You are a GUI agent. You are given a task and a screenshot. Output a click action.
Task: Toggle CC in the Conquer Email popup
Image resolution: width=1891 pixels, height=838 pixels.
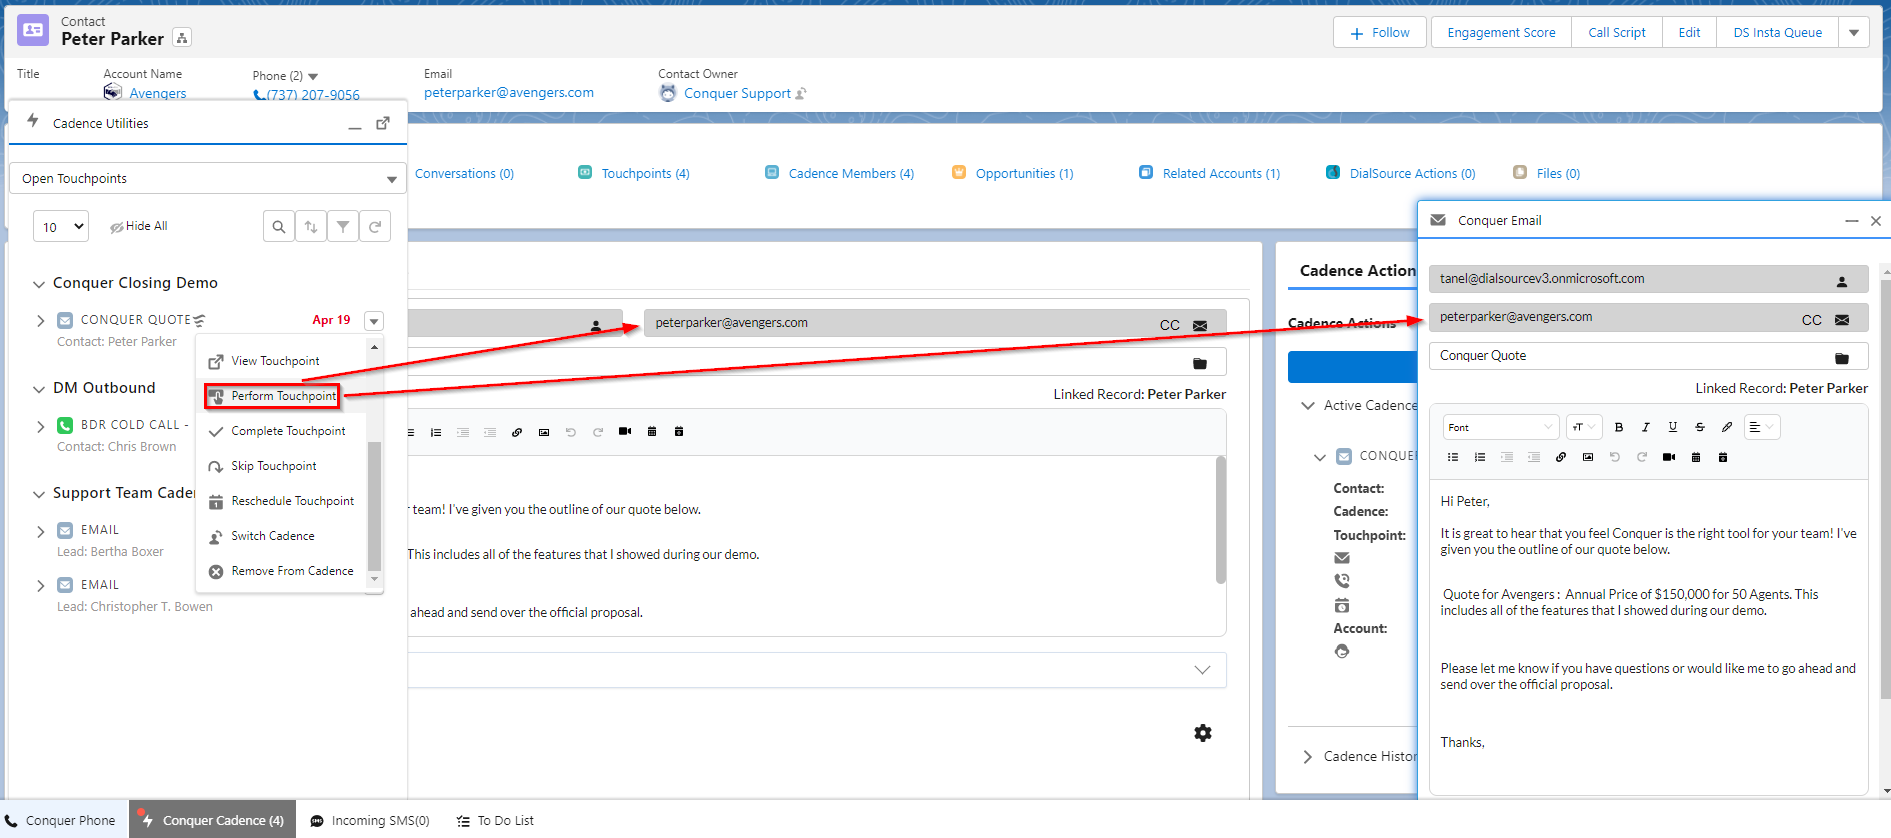pos(1812,320)
